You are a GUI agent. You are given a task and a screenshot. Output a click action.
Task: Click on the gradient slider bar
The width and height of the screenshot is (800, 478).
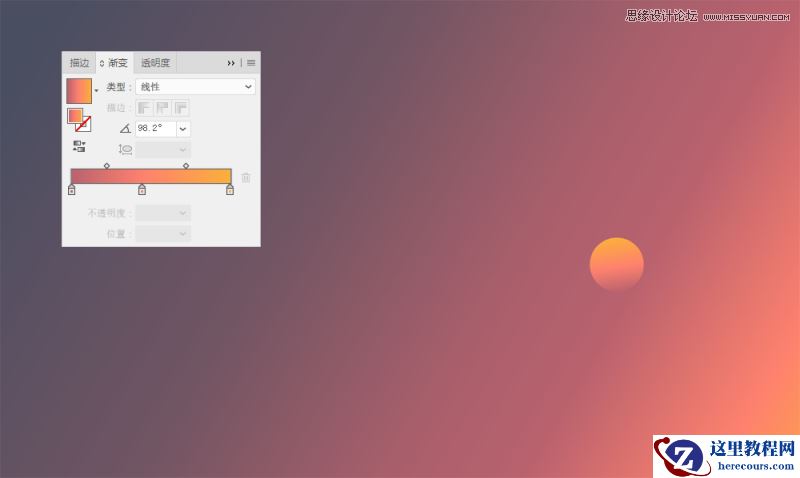[x=151, y=176]
